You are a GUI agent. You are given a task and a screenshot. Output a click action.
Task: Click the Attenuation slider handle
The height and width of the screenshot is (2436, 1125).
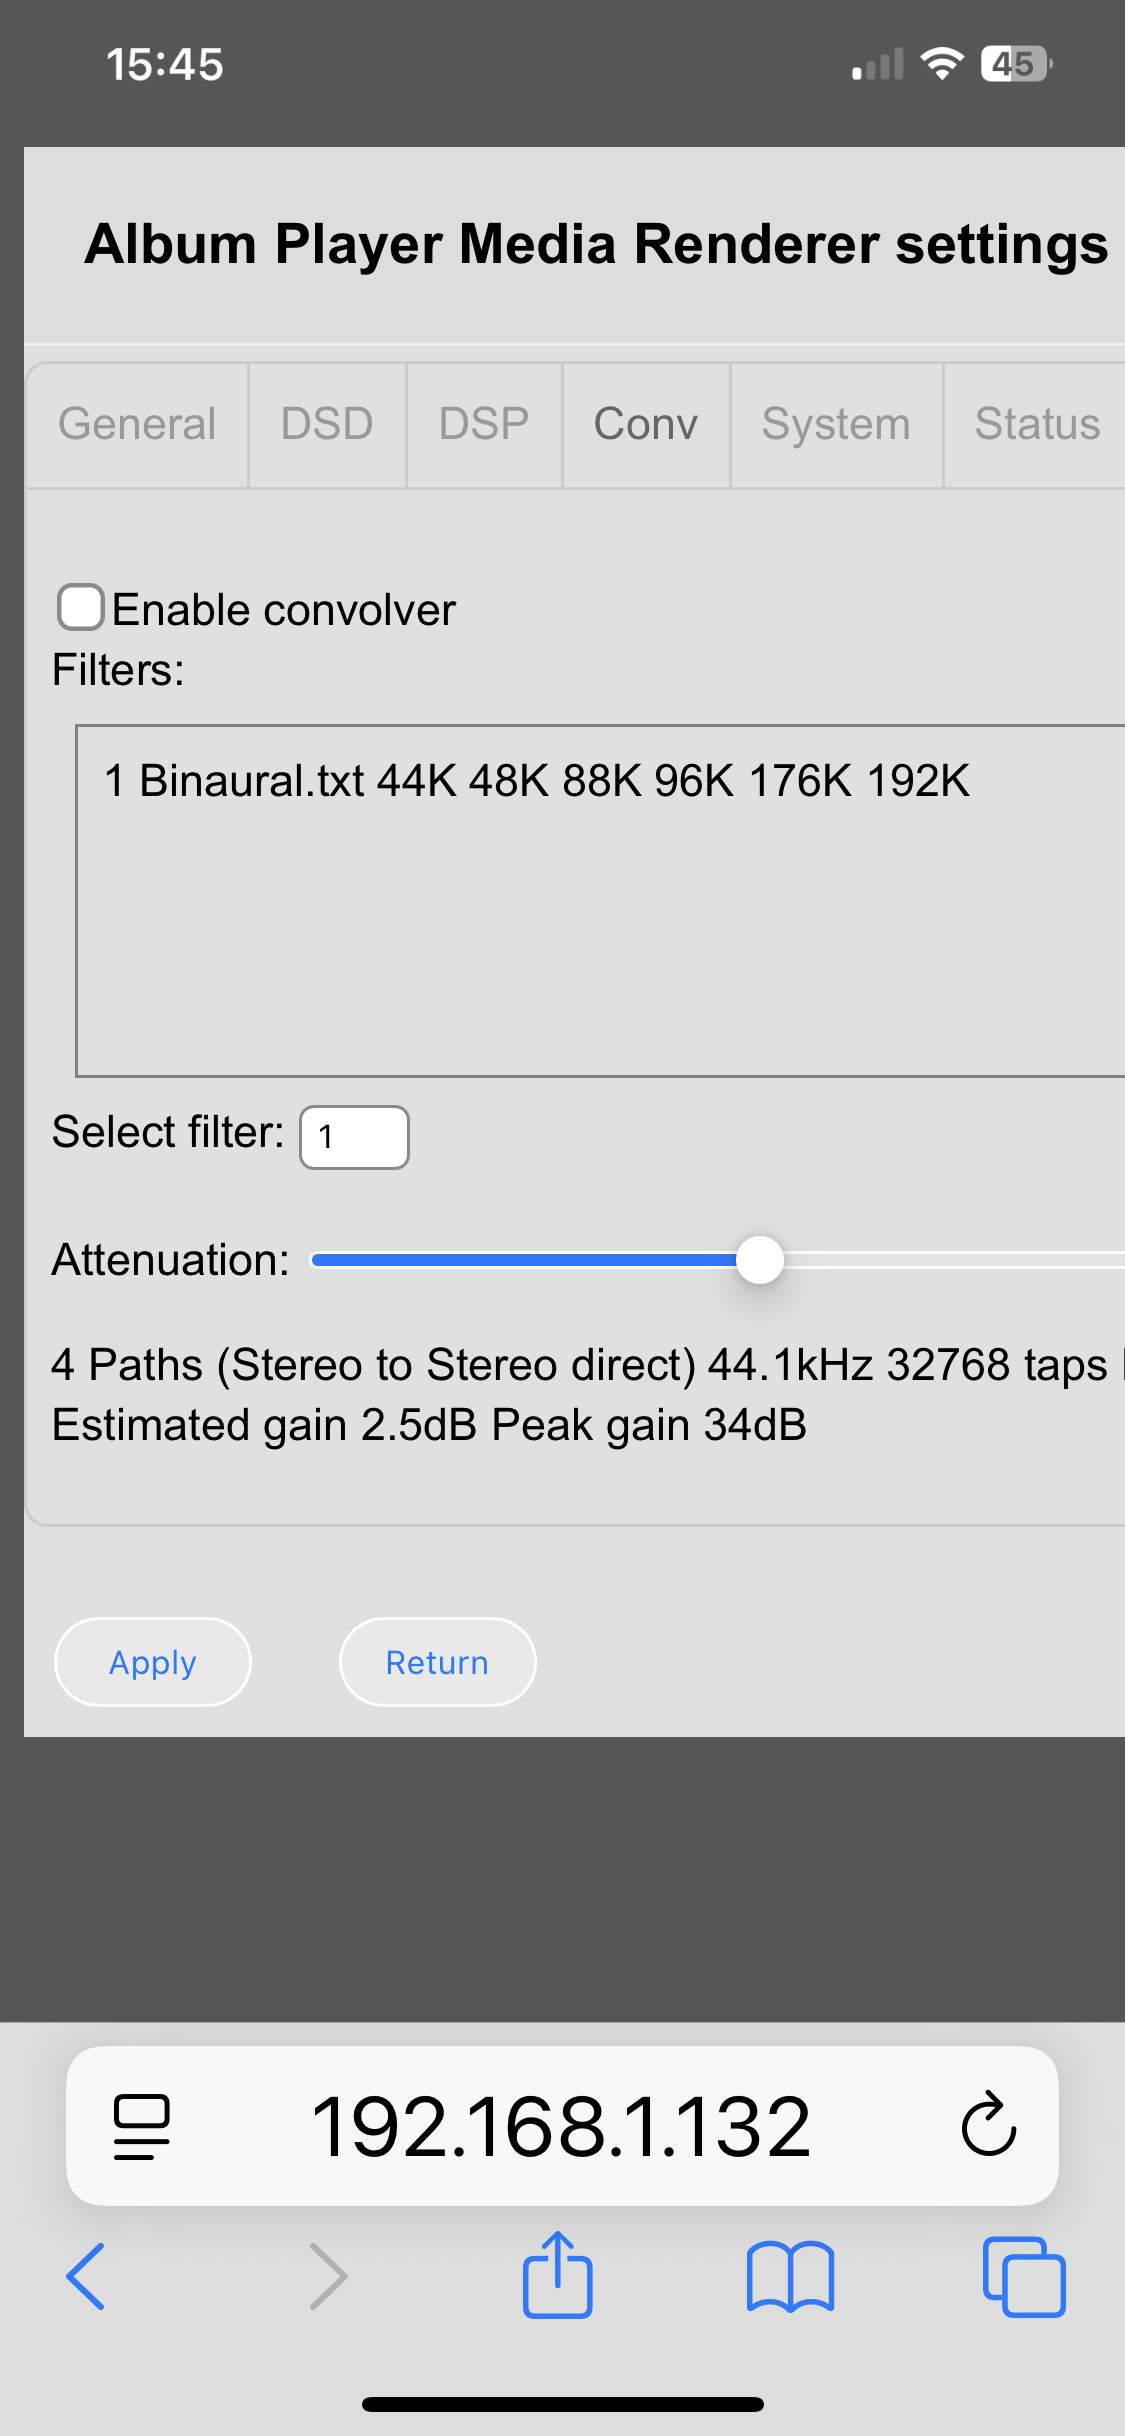coord(760,1260)
